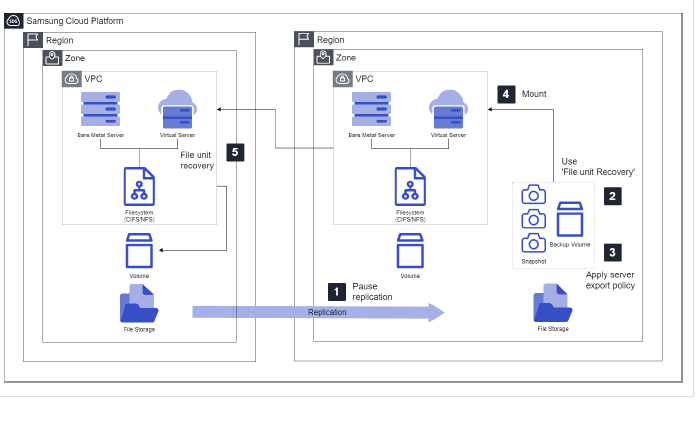Click the right 'Region' label text
699x423 pixels.
pos(331,40)
